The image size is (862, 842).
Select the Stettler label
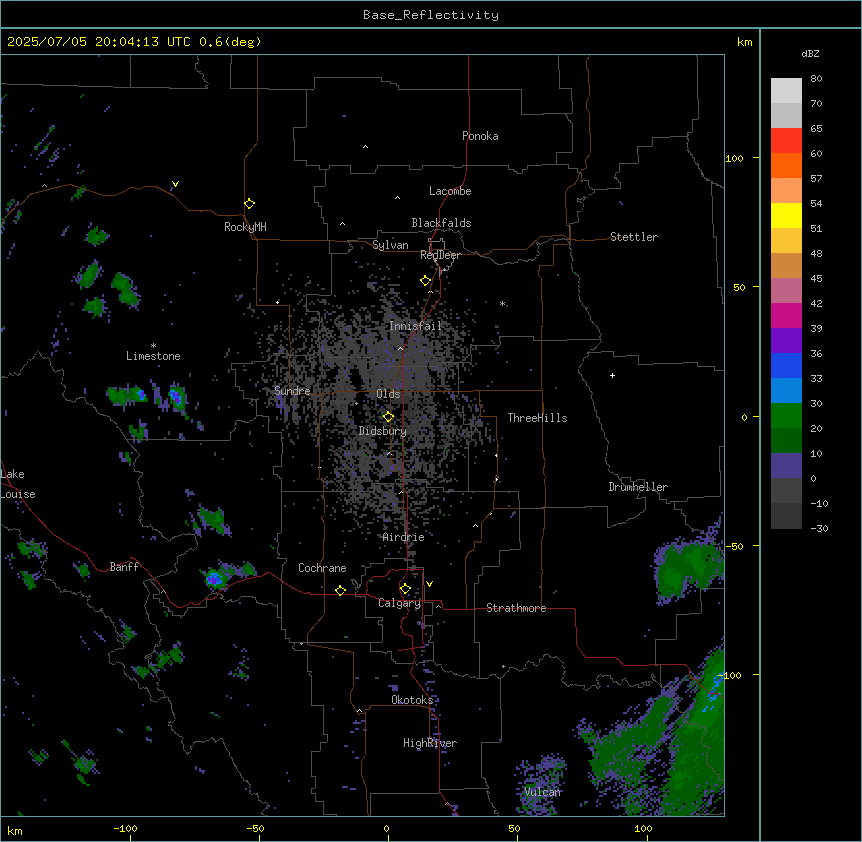(634, 237)
